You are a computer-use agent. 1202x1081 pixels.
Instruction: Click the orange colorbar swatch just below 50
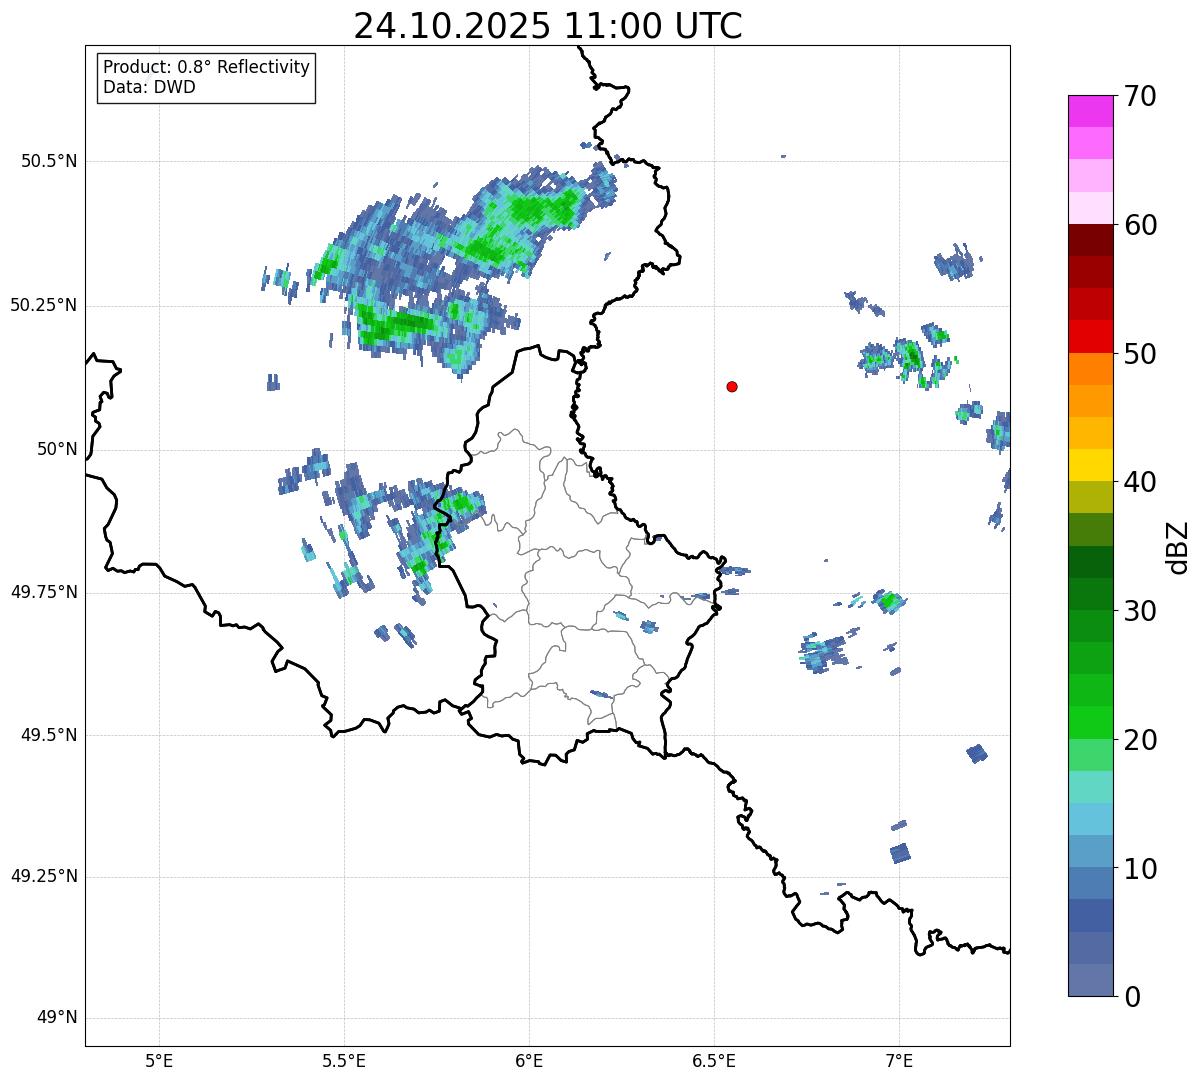pos(1090,369)
